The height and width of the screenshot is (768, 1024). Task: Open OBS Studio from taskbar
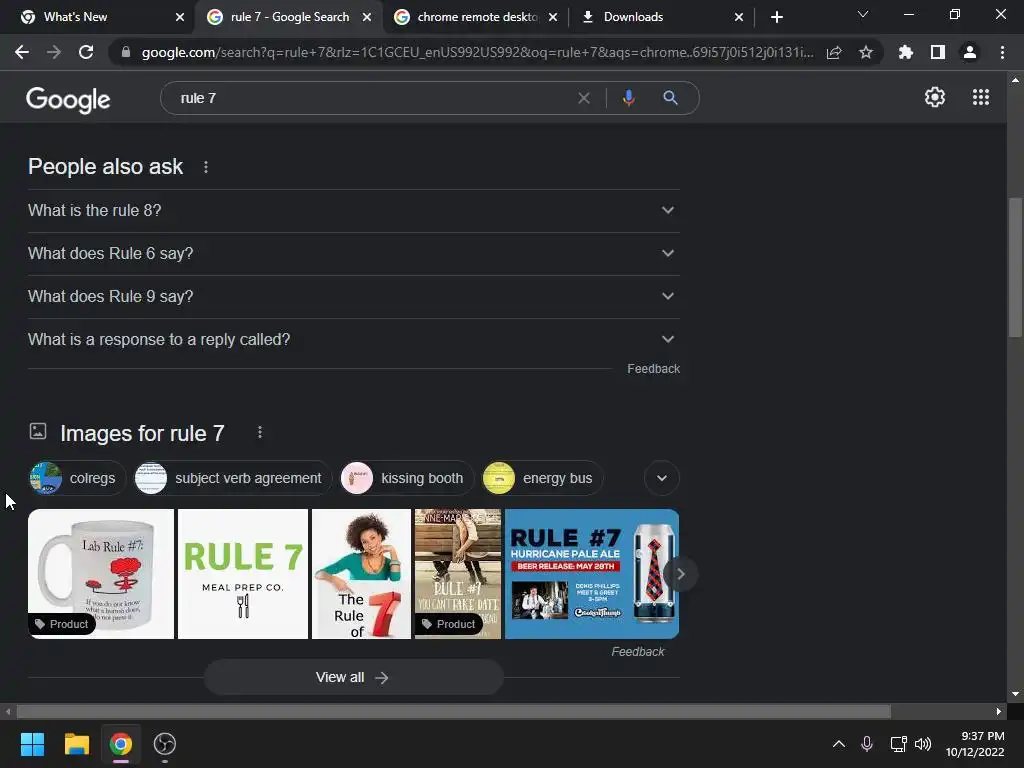(x=165, y=744)
